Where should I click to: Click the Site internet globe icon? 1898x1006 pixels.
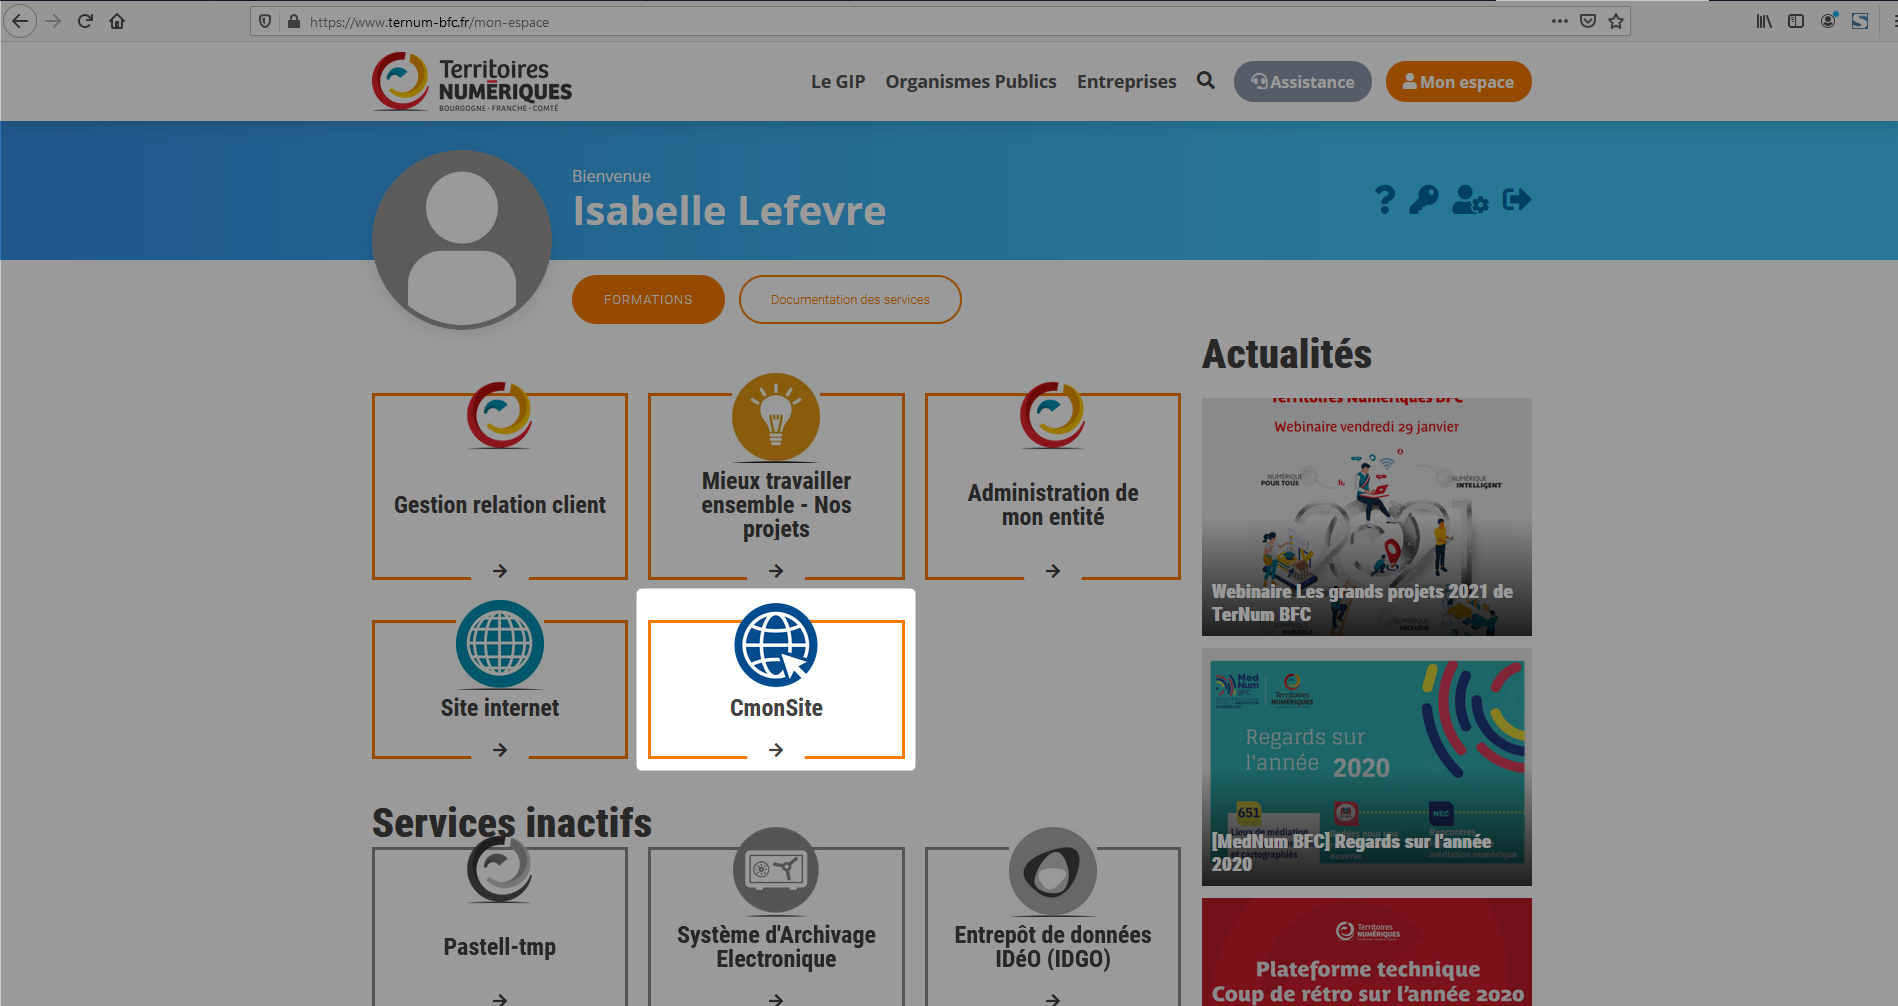coord(500,645)
